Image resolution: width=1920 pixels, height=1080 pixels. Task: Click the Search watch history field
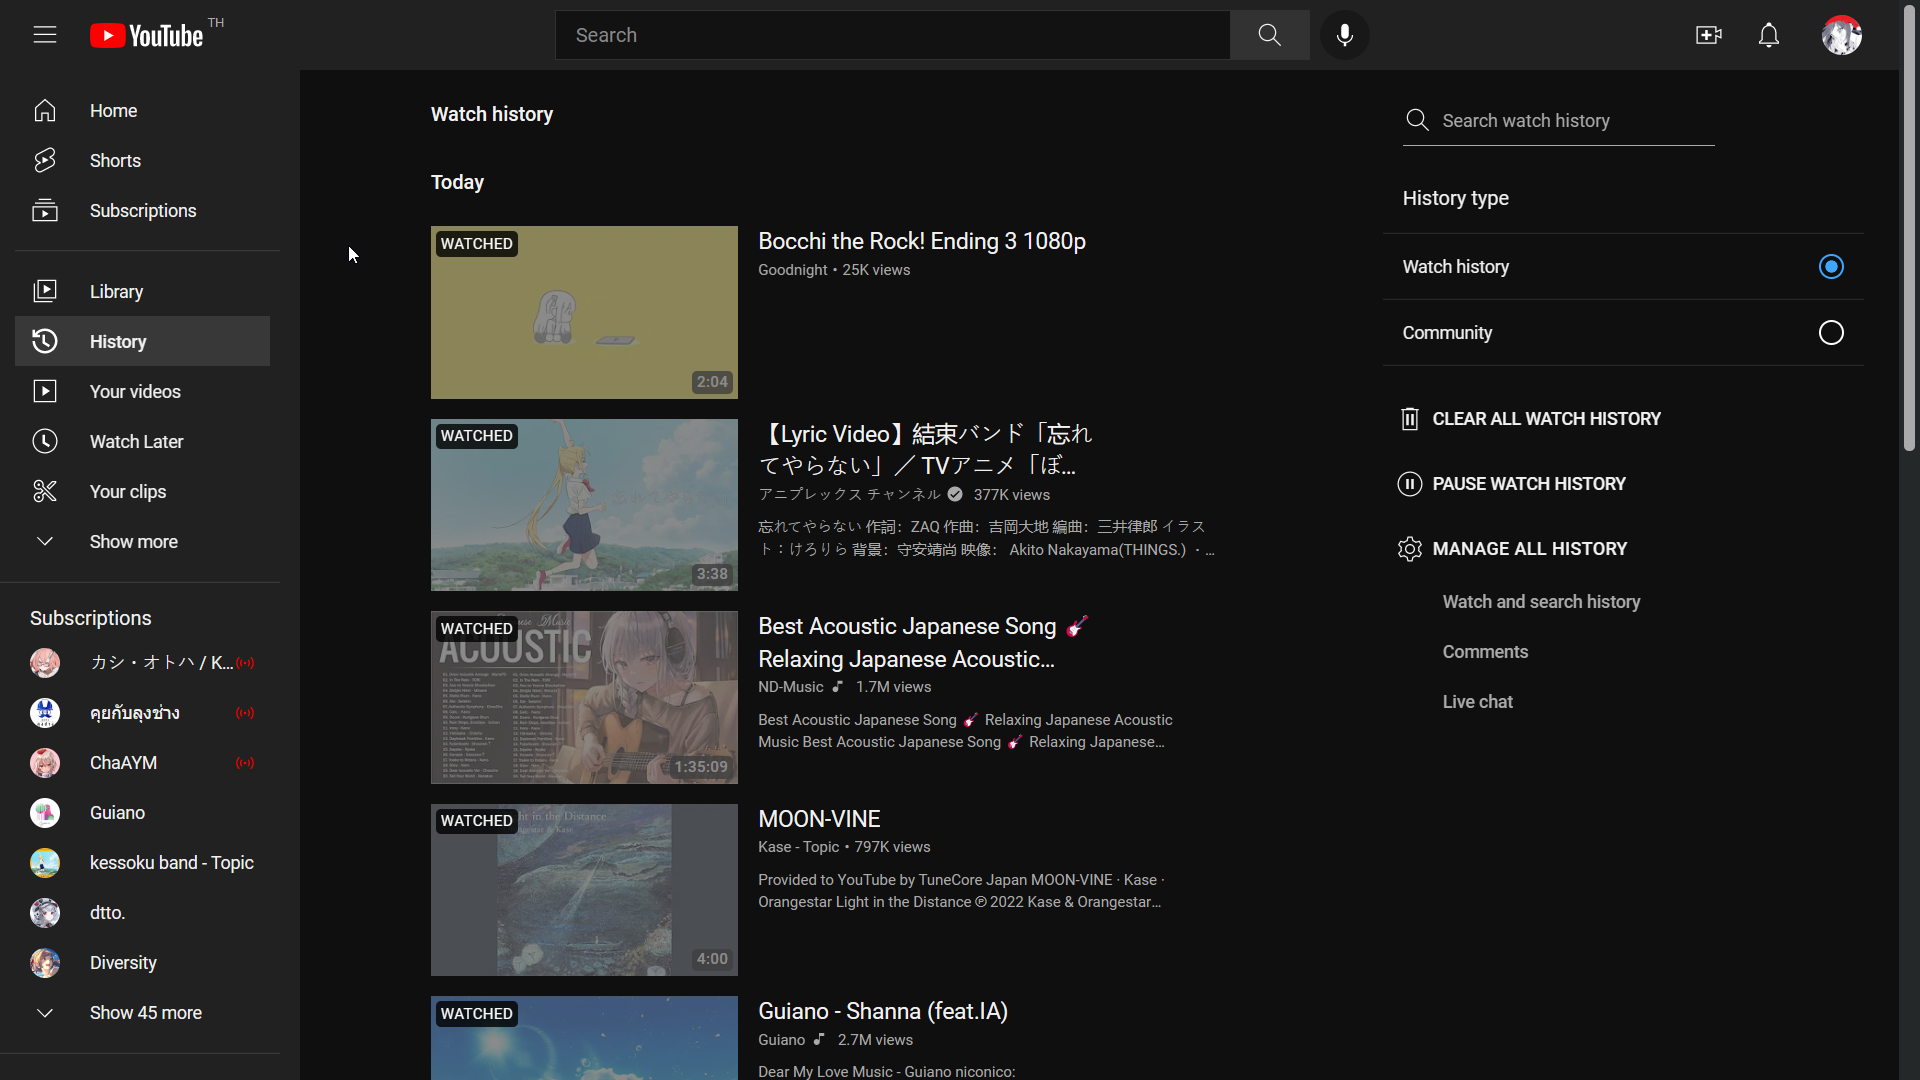1570,121
